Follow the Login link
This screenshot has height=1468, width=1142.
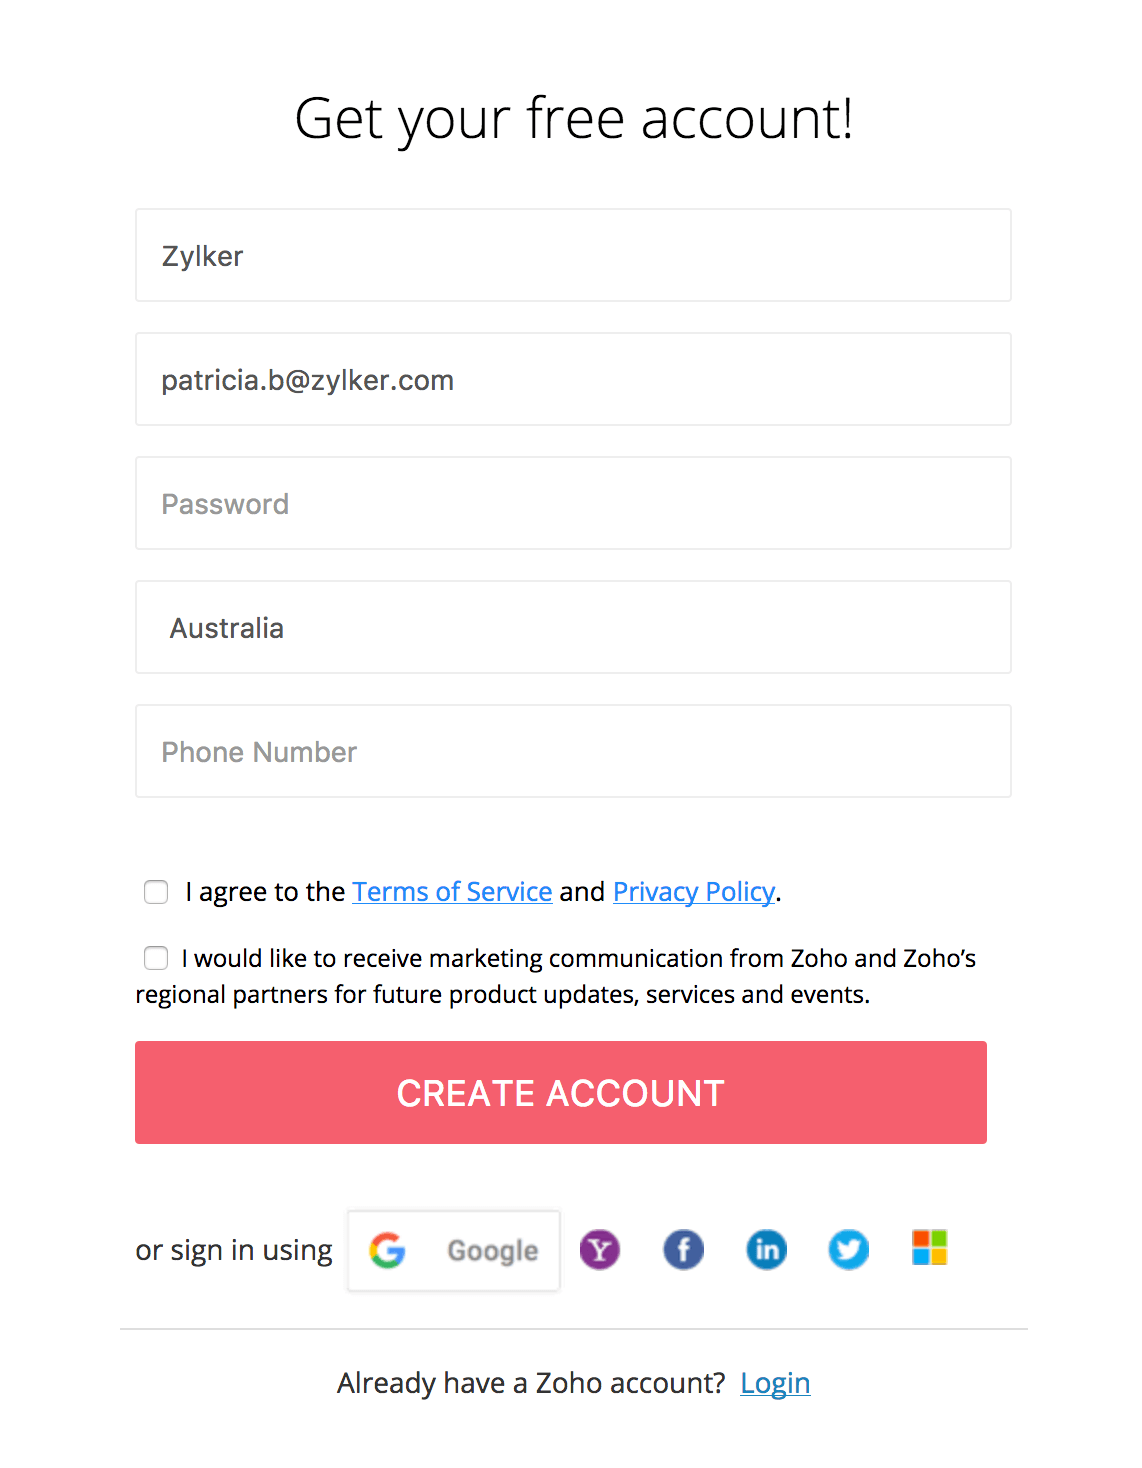[x=775, y=1383]
